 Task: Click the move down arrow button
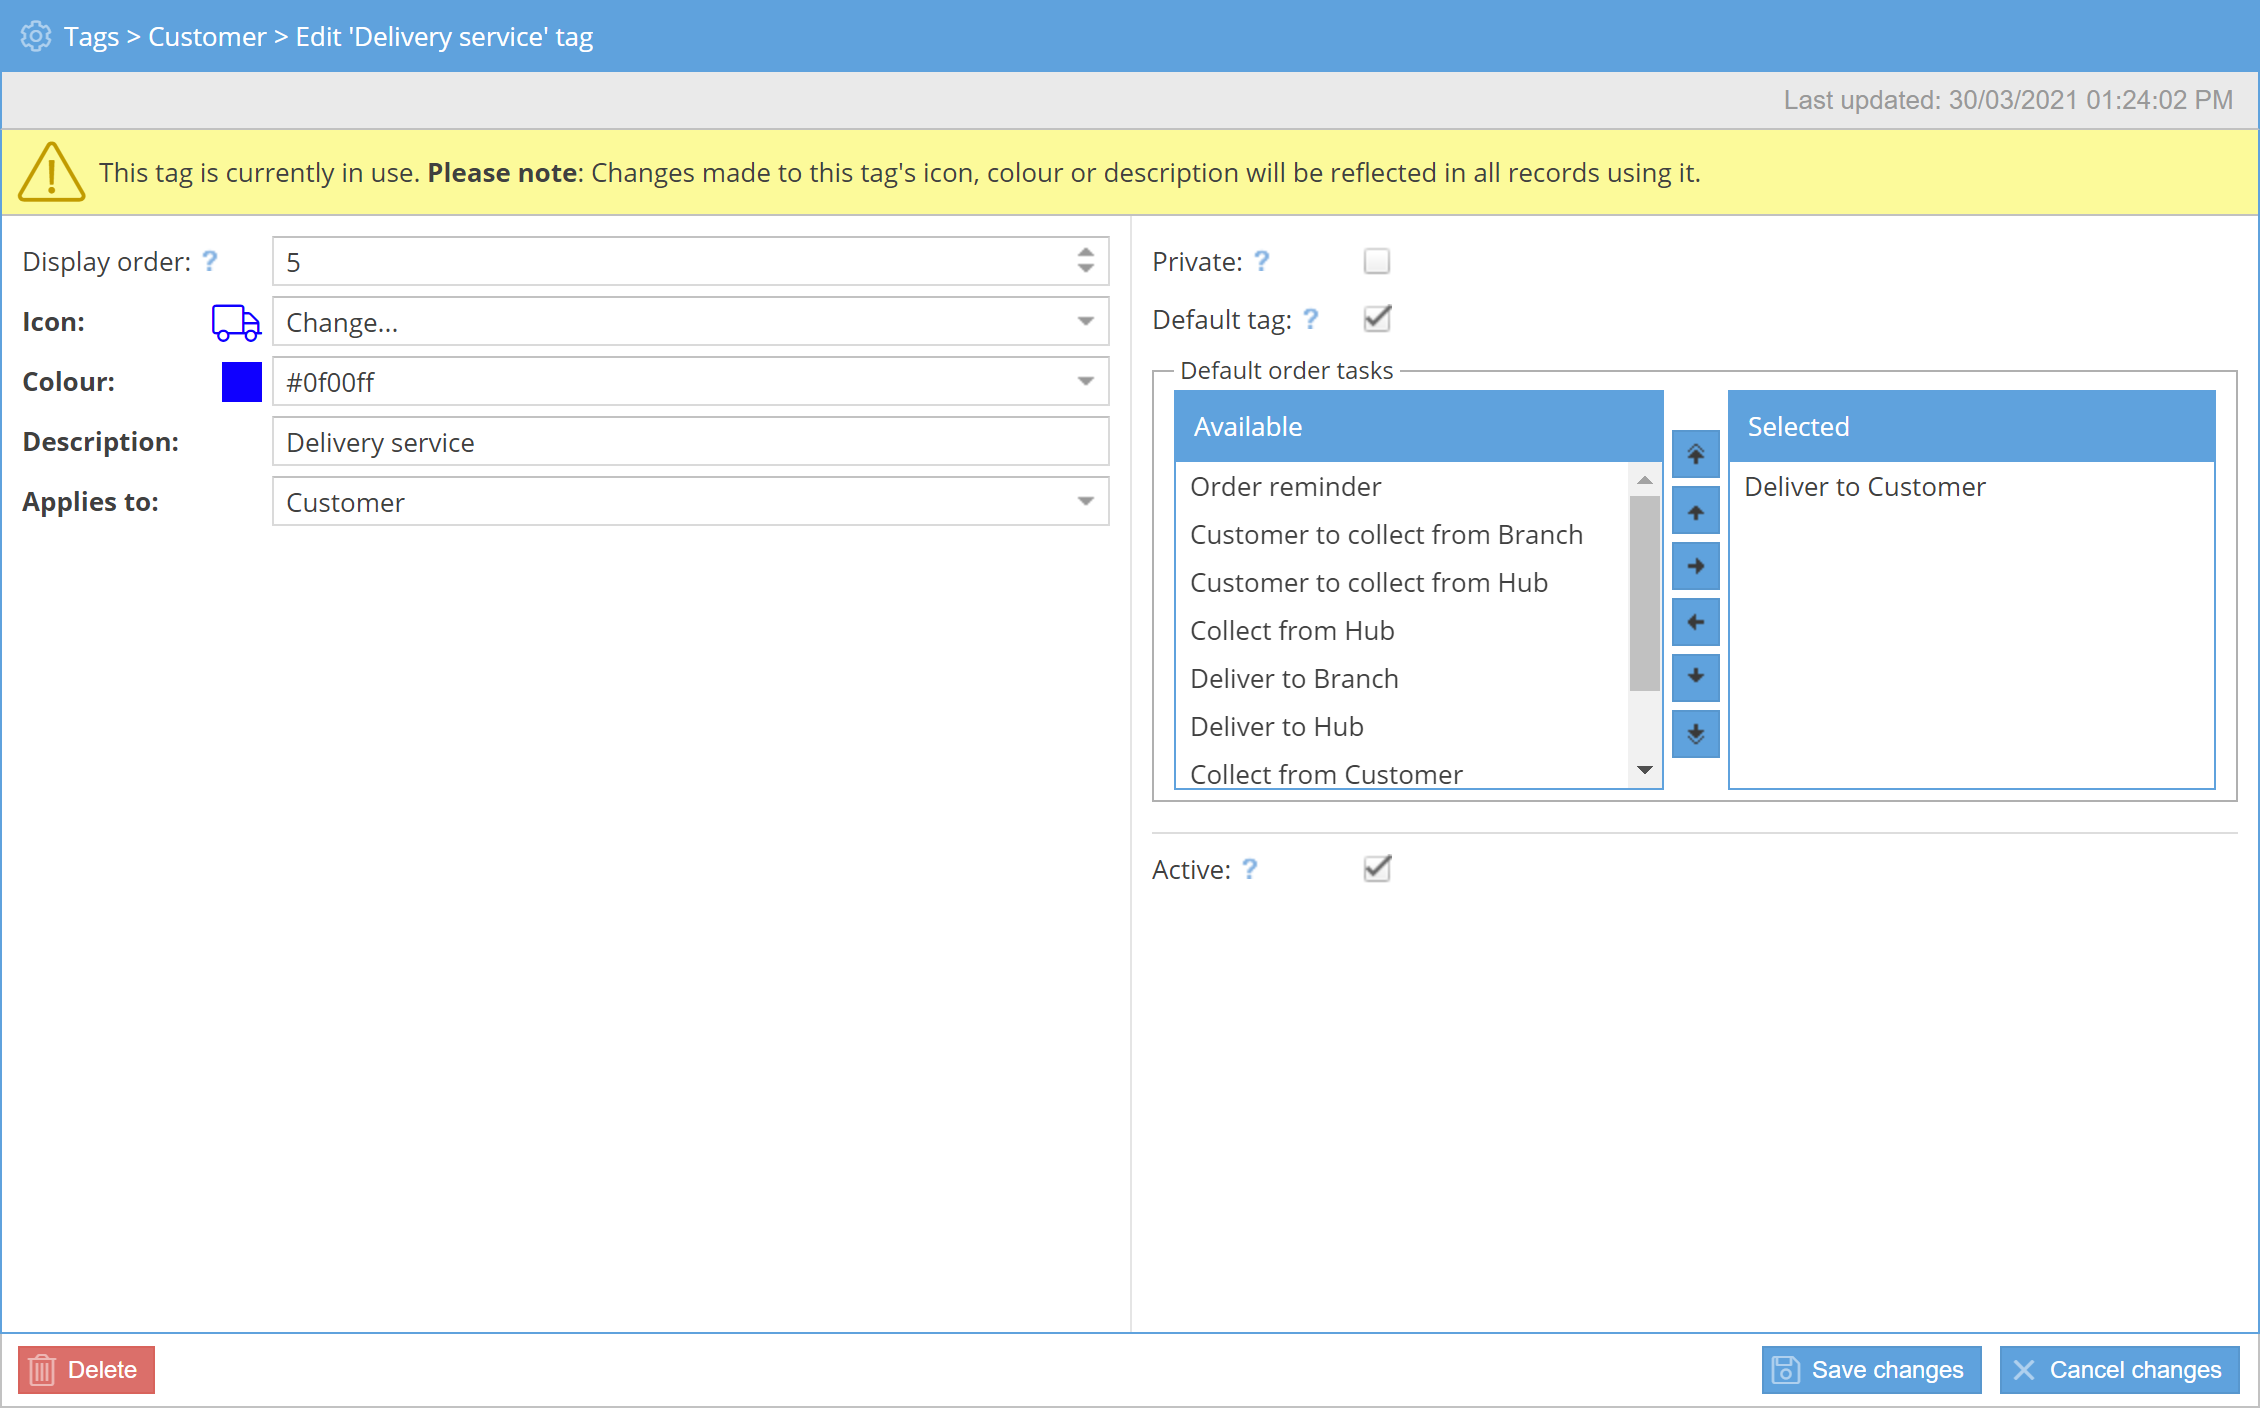click(1695, 677)
